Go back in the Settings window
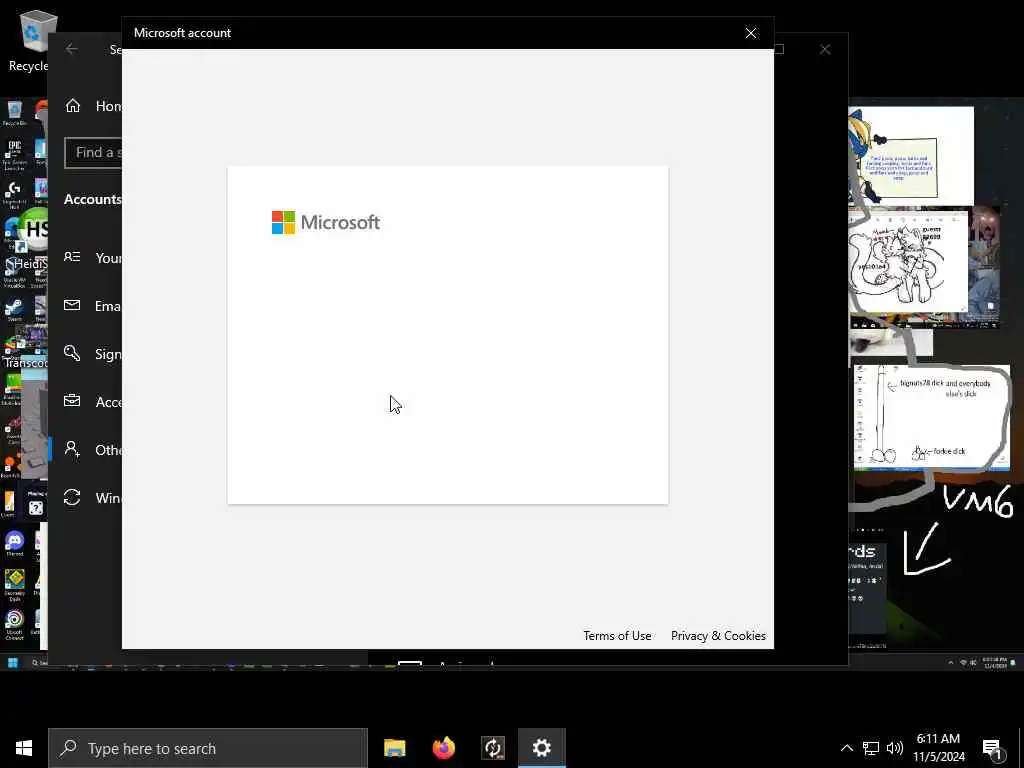Image resolution: width=1024 pixels, height=768 pixels. click(72, 49)
